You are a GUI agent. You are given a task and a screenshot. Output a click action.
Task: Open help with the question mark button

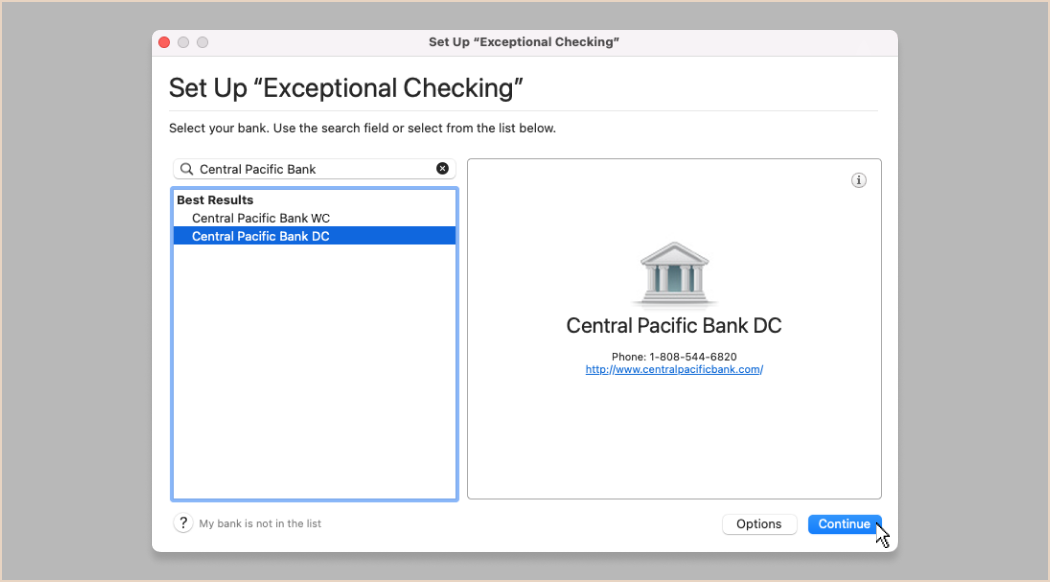(x=183, y=523)
